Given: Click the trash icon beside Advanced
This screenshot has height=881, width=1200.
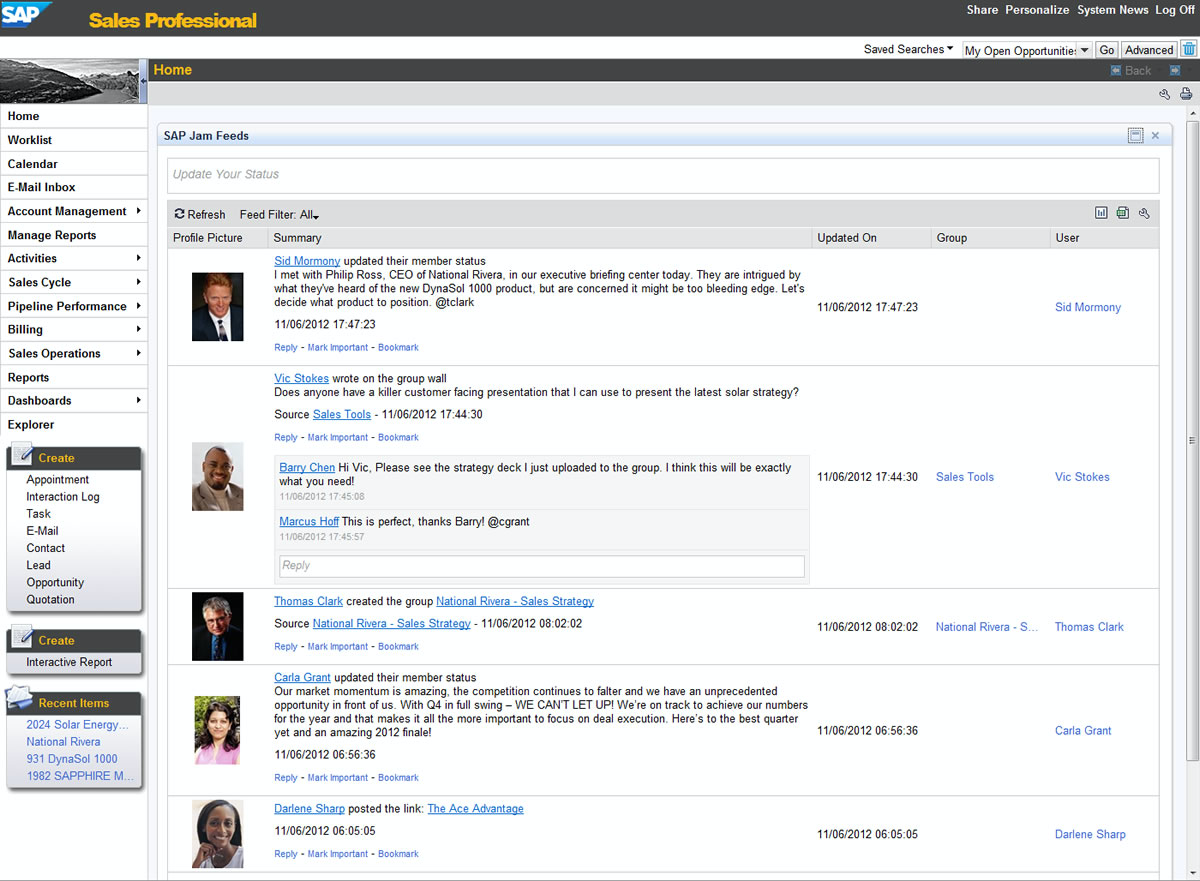Looking at the screenshot, I should tap(1189, 47).
